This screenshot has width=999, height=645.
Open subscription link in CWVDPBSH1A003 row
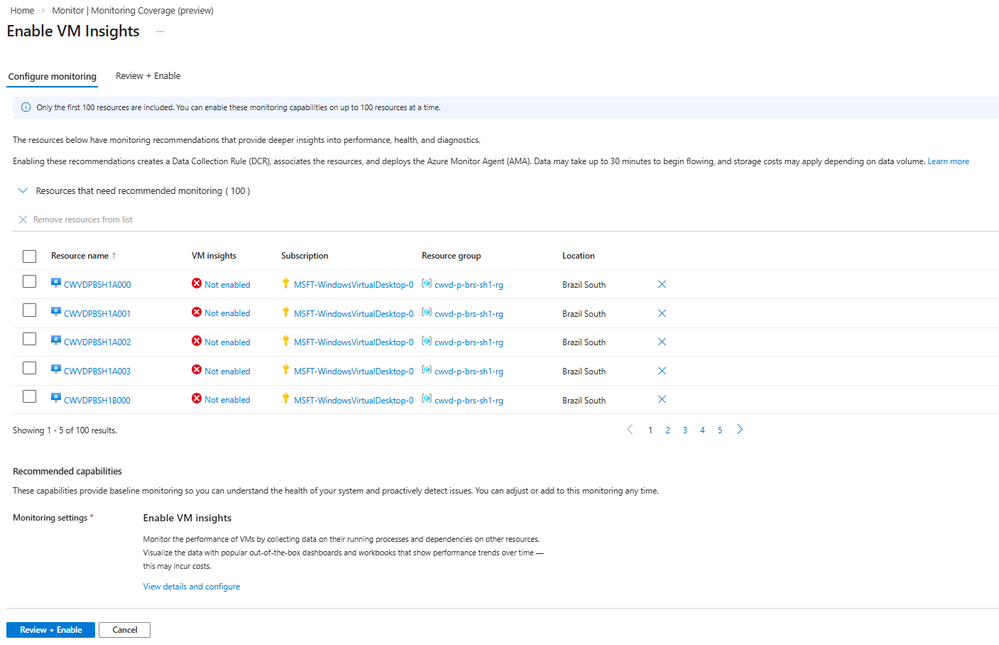pyautogui.click(x=354, y=371)
